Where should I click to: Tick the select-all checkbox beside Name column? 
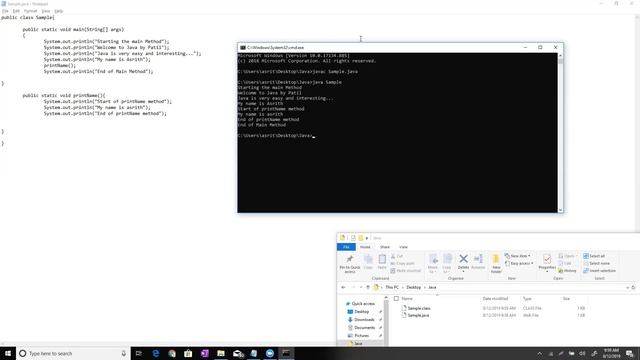coord(396,299)
